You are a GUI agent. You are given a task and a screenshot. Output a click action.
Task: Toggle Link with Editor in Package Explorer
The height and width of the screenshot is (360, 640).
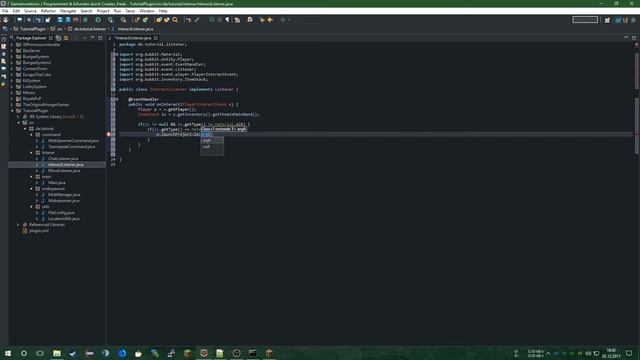(66, 38)
